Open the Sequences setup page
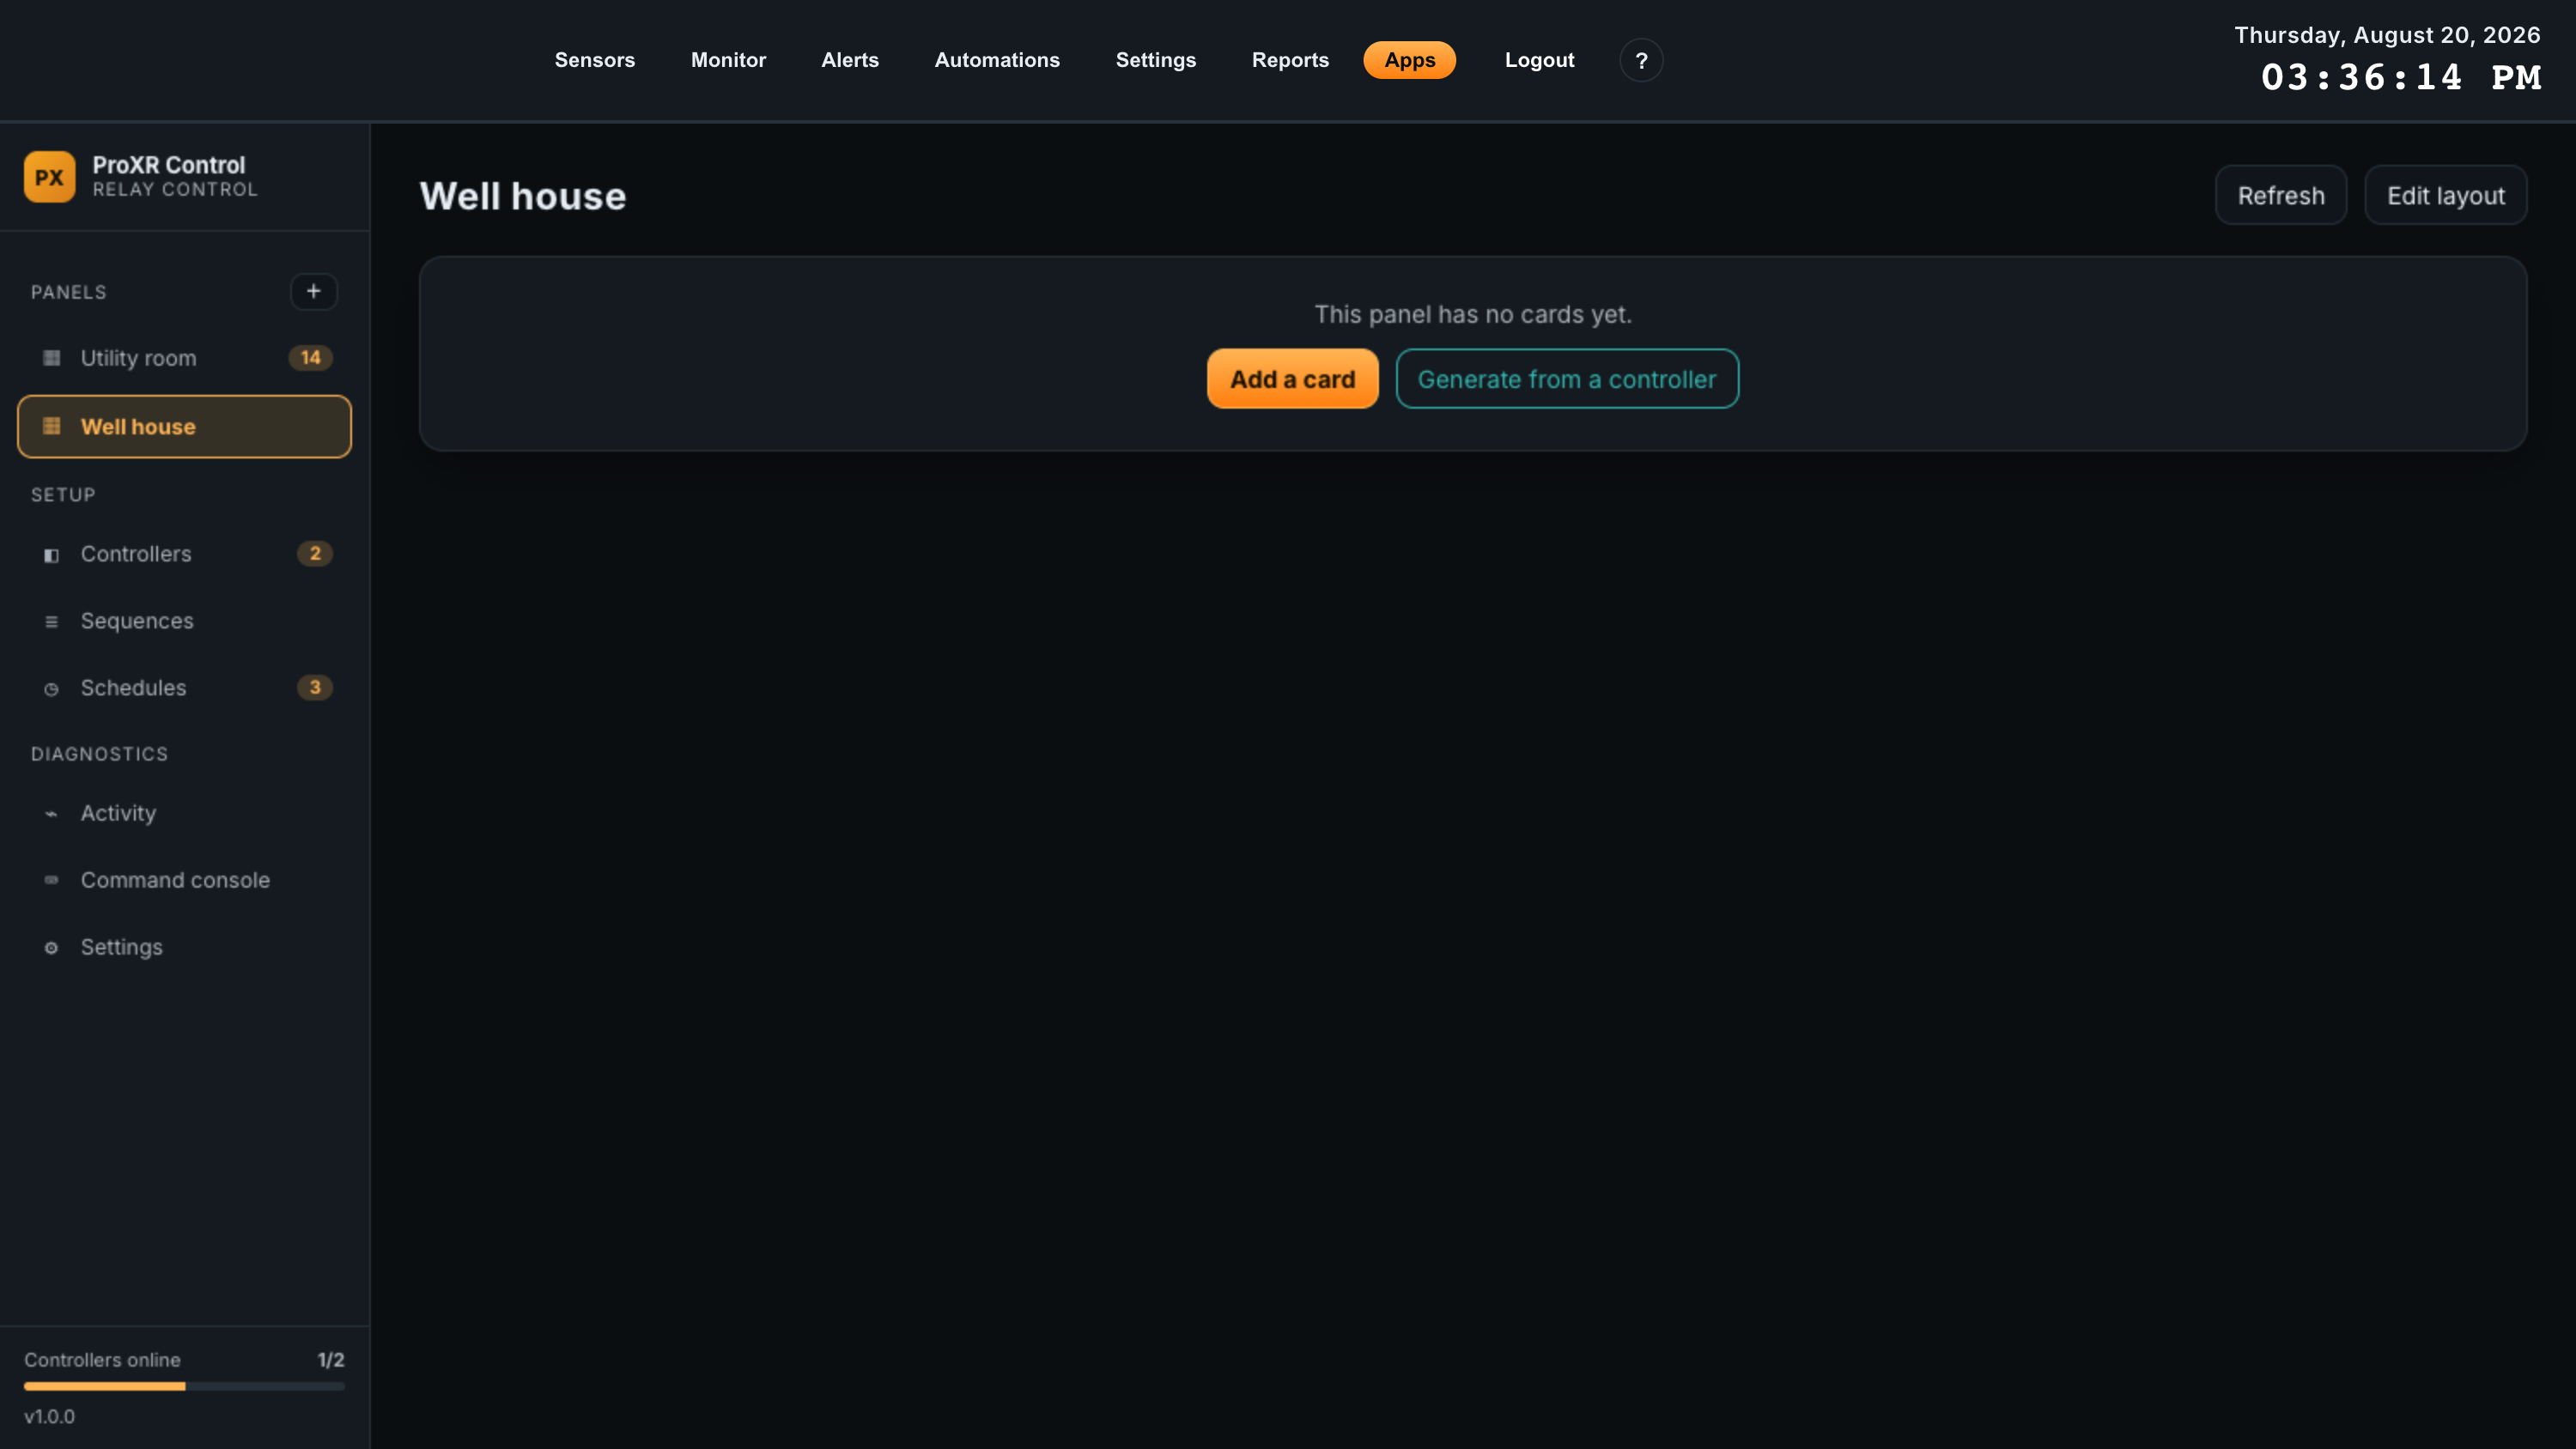This screenshot has height=1449, width=2576. (184, 621)
